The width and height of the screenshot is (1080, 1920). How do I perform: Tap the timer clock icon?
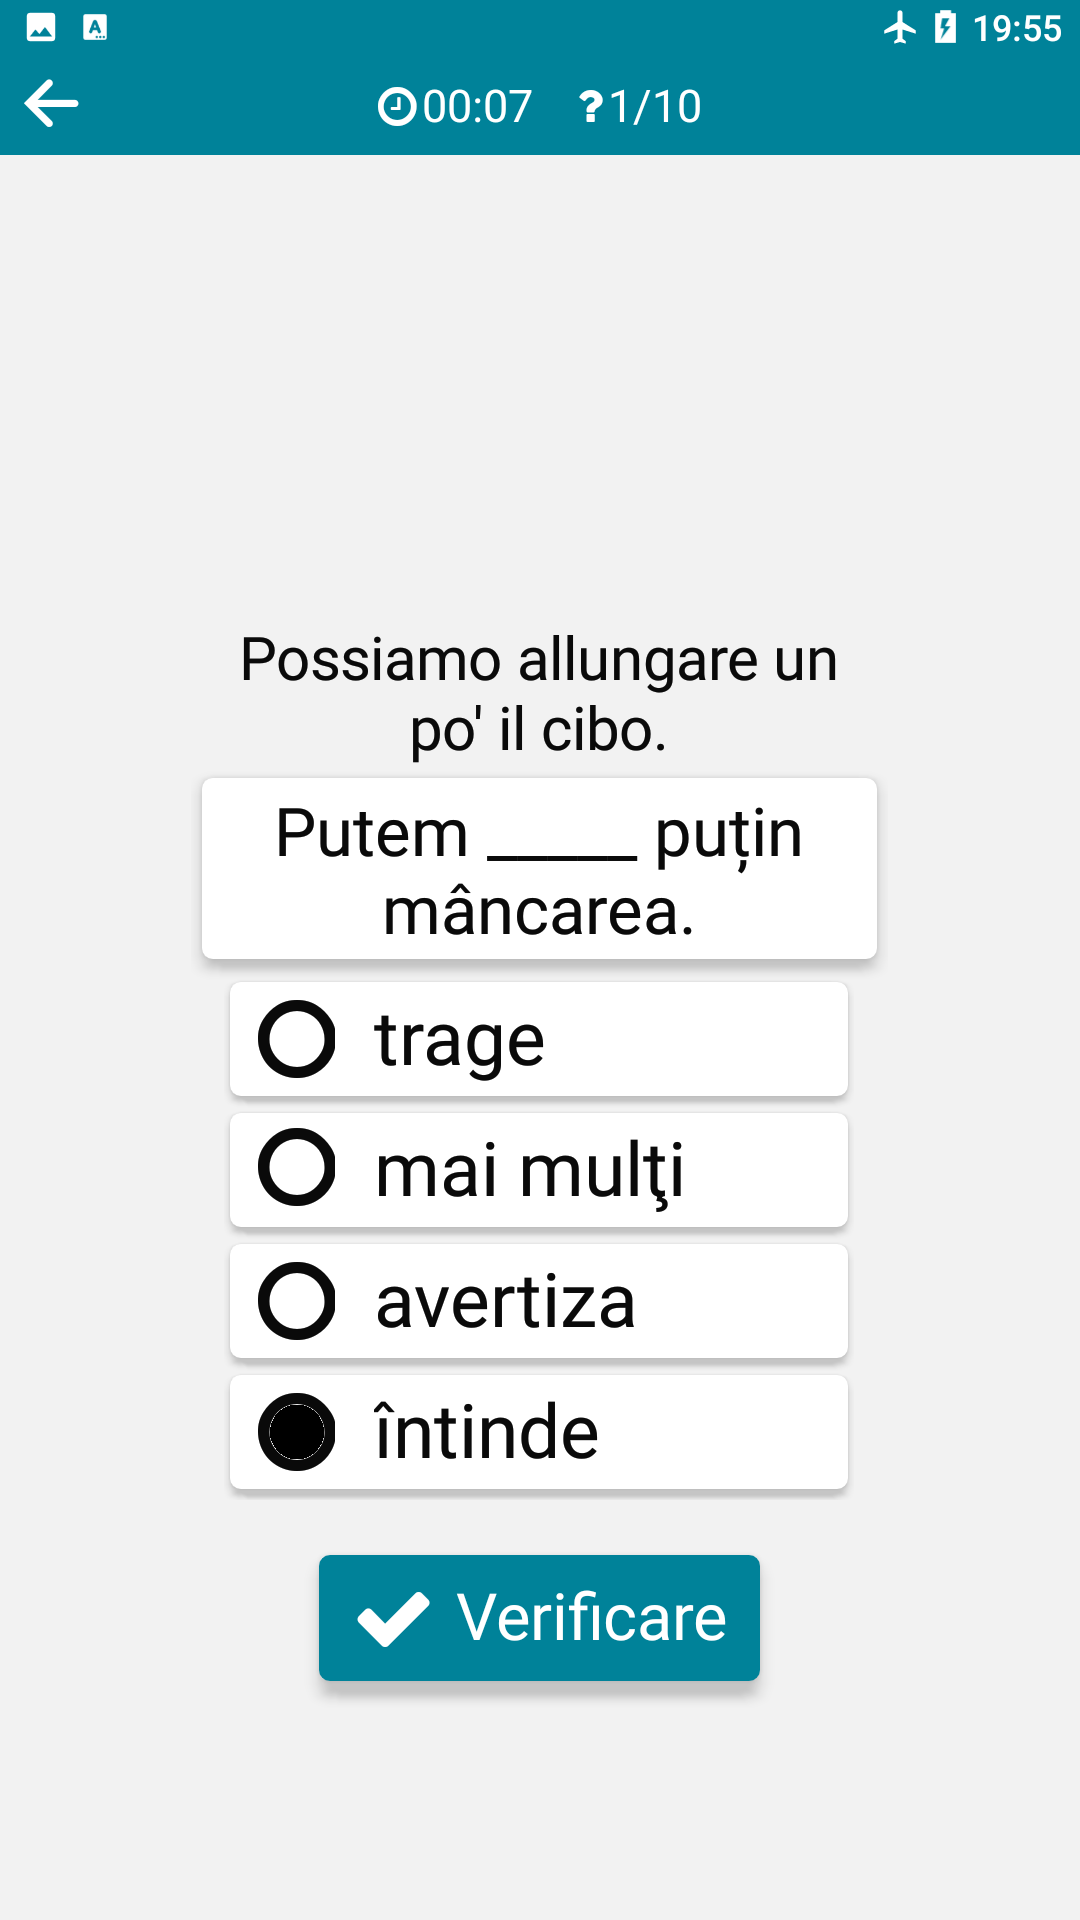(396, 107)
